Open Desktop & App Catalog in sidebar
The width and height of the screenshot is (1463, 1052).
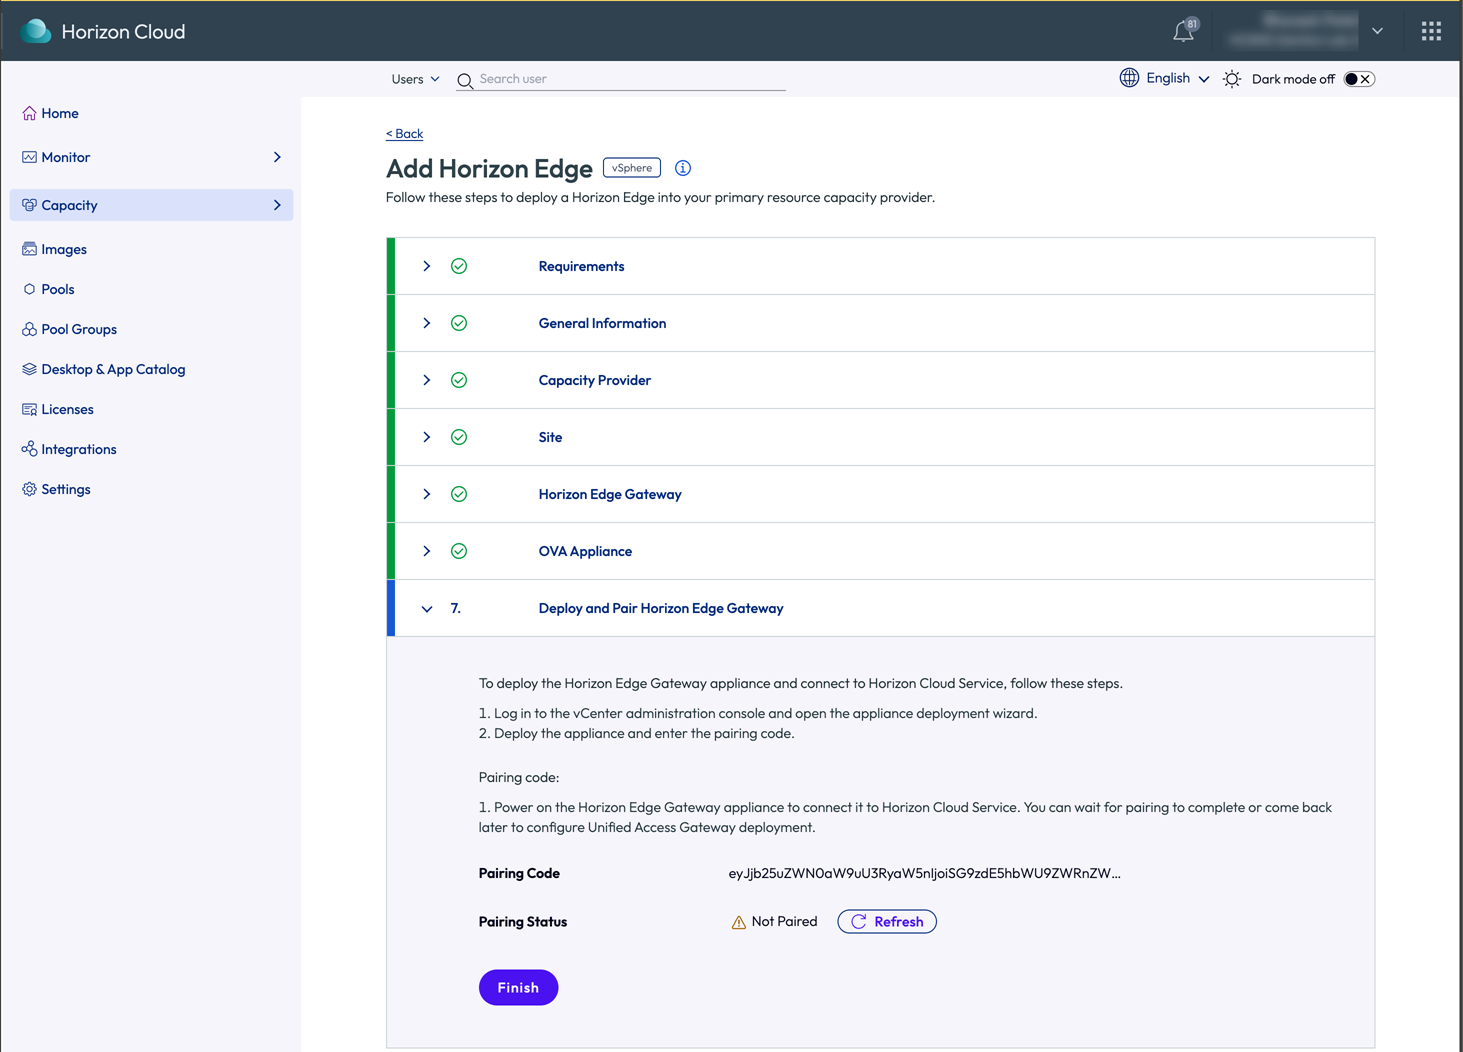click(x=113, y=369)
